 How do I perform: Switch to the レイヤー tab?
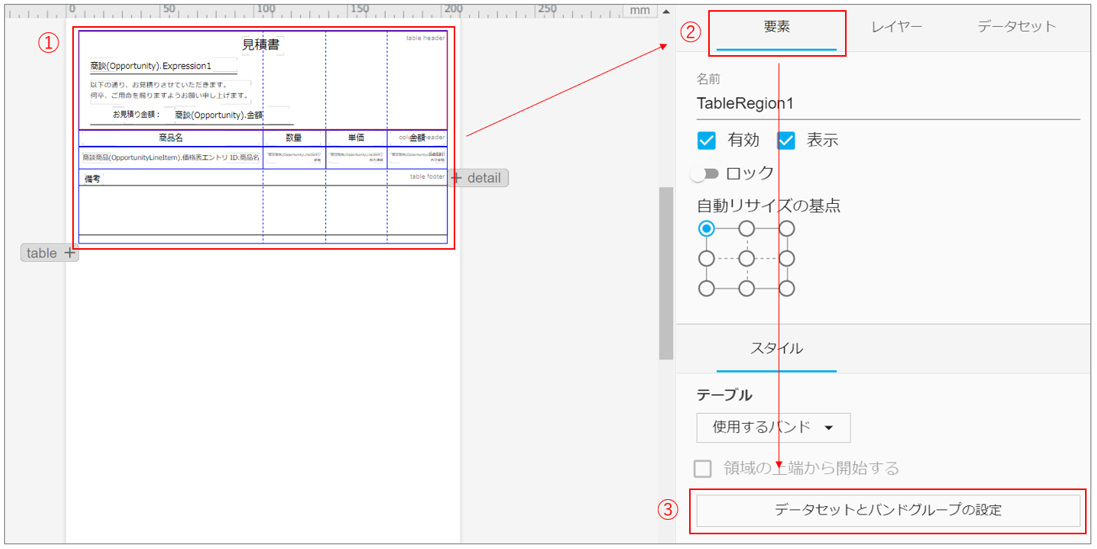coord(896,27)
